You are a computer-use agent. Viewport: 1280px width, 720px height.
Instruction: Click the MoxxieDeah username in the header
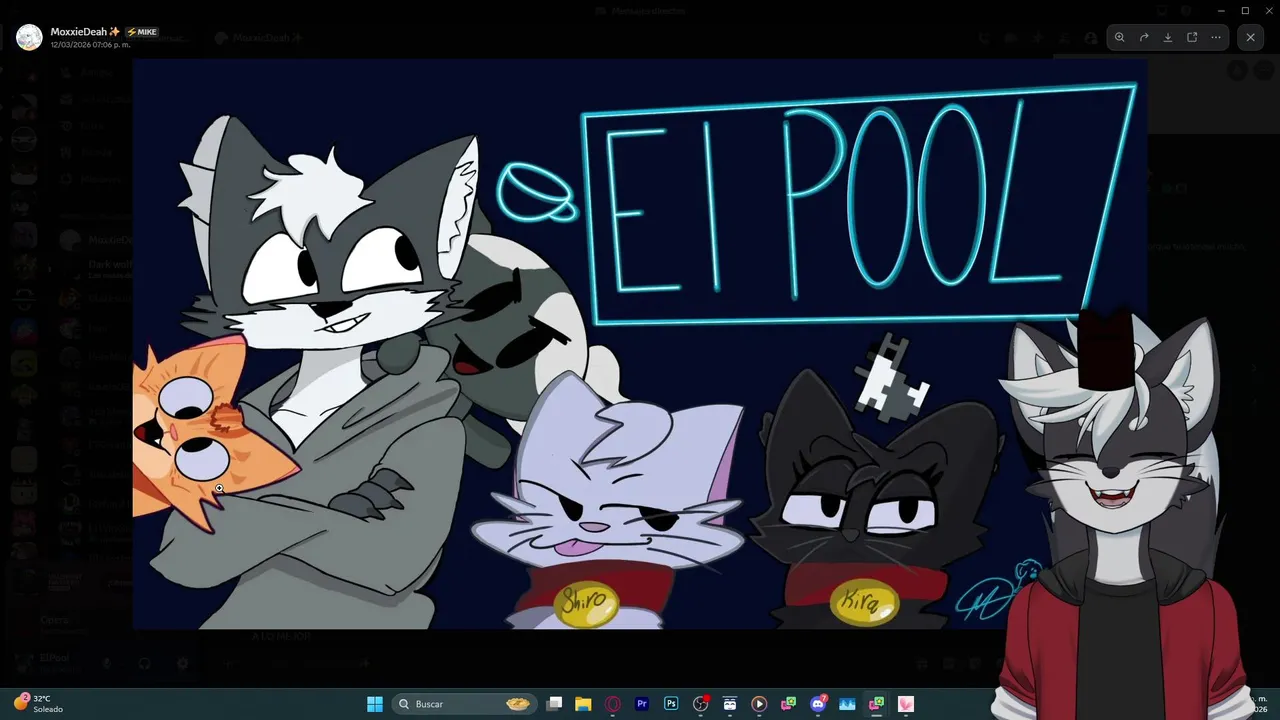(85, 32)
